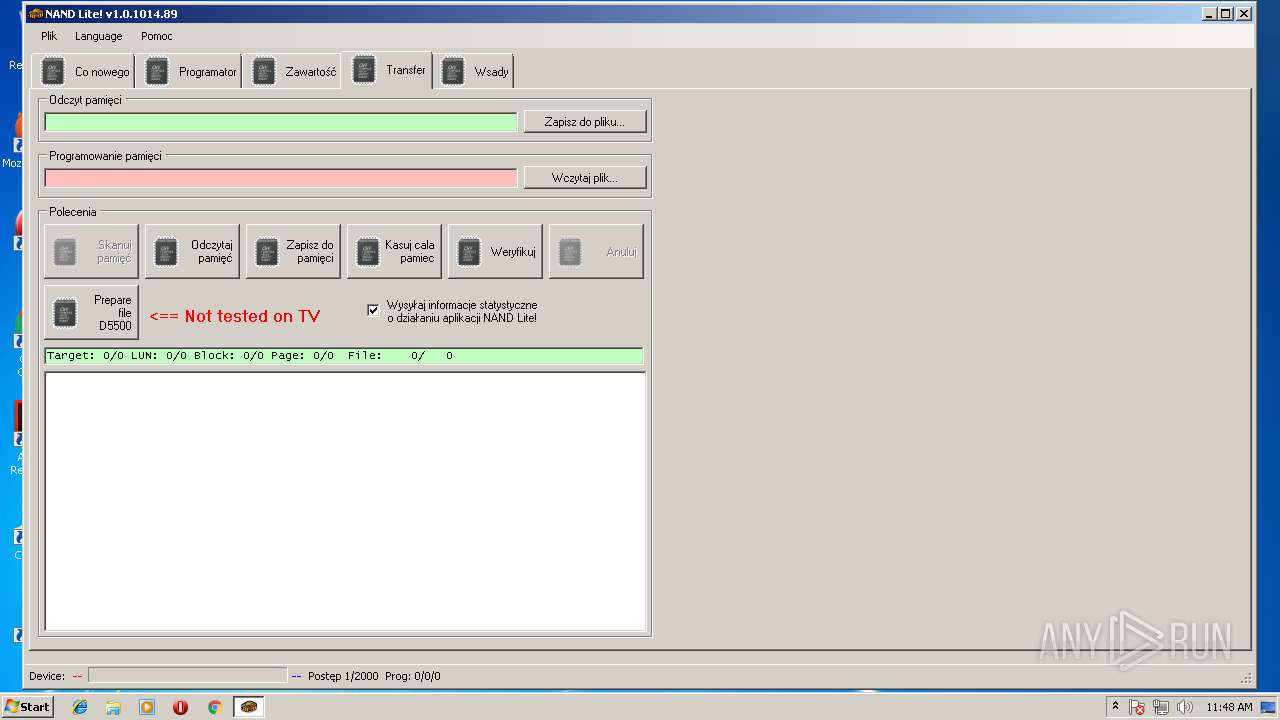This screenshot has width=1280, height=720.
Task: Click the chip icon on Zawartość tab
Action: pos(263,72)
